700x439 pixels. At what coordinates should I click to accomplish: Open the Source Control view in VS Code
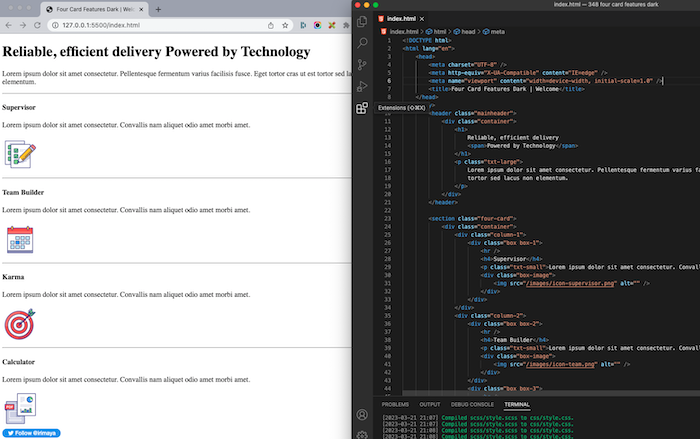362,65
